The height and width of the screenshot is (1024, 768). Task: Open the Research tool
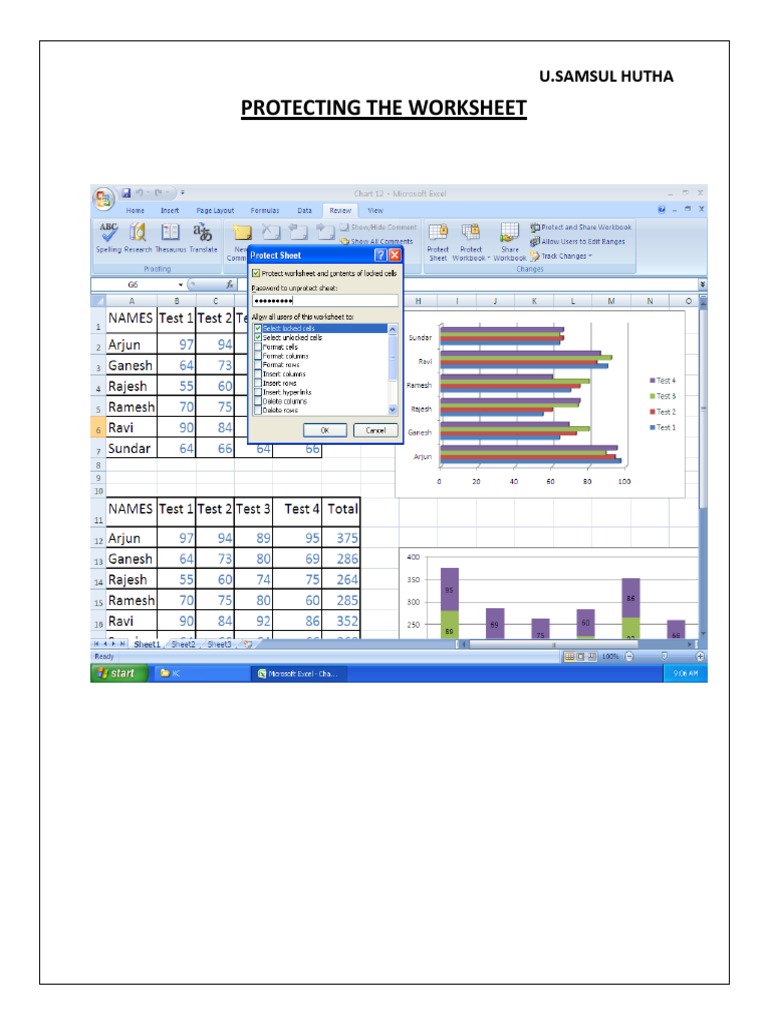tap(138, 238)
